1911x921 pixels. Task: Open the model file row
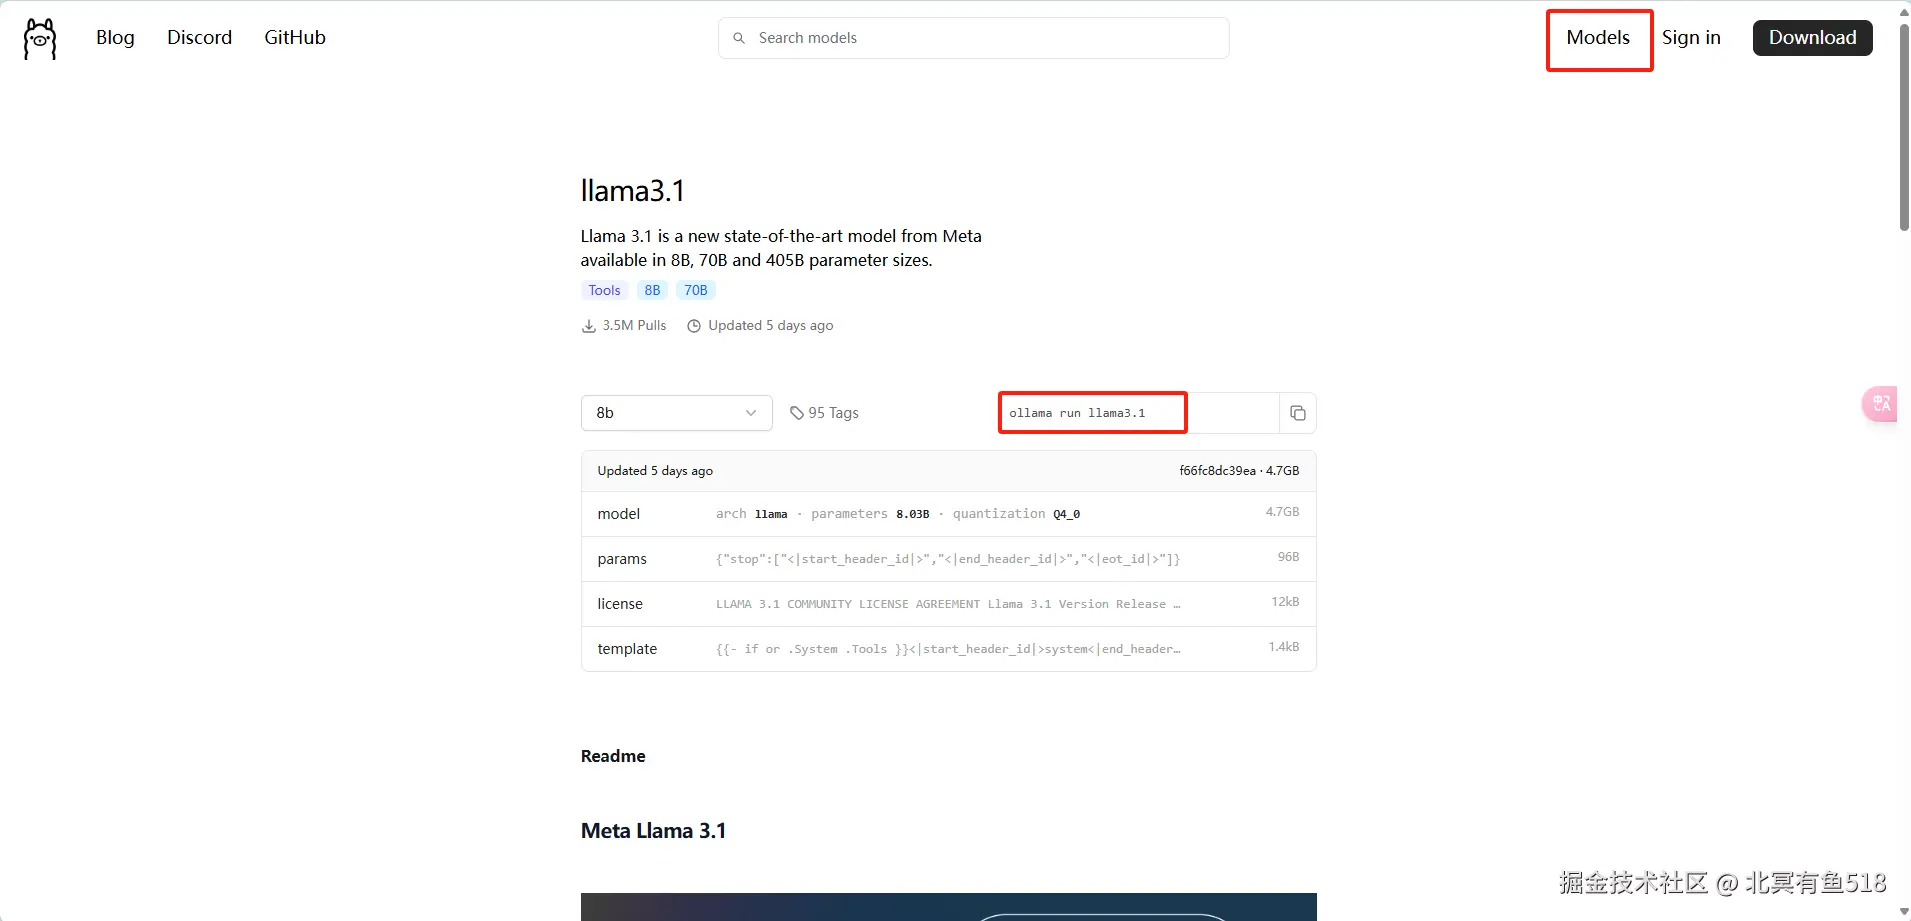948,514
